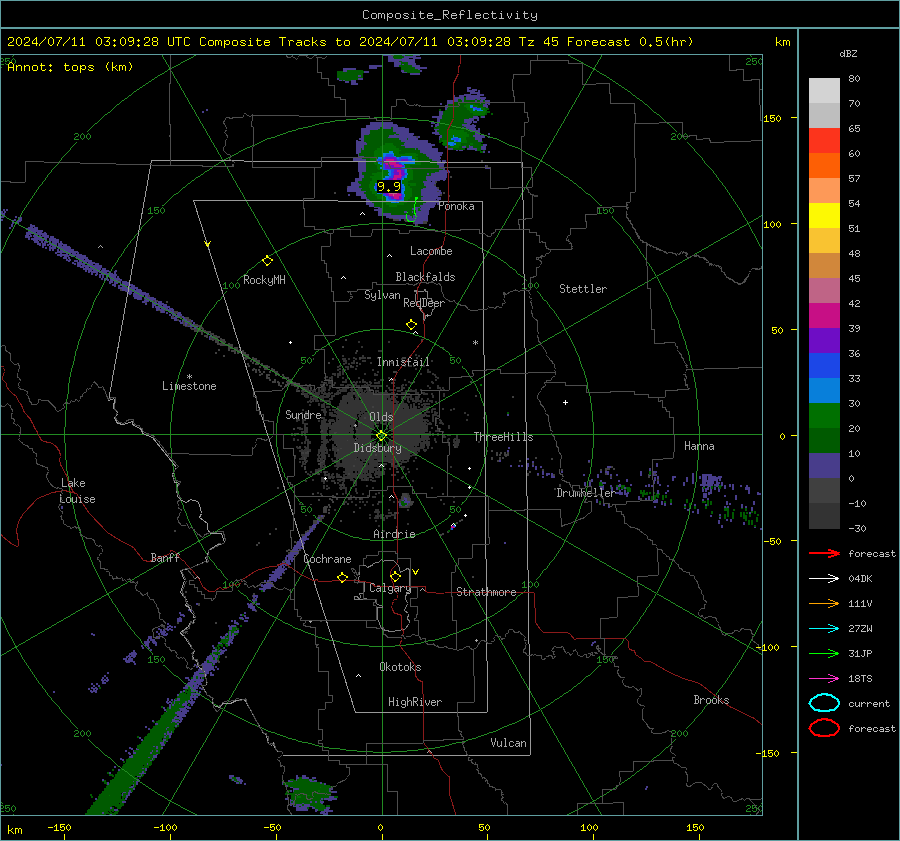The width and height of the screenshot is (900, 841).
Task: Click the orange 111V arrow legend icon
Action: tap(824, 603)
